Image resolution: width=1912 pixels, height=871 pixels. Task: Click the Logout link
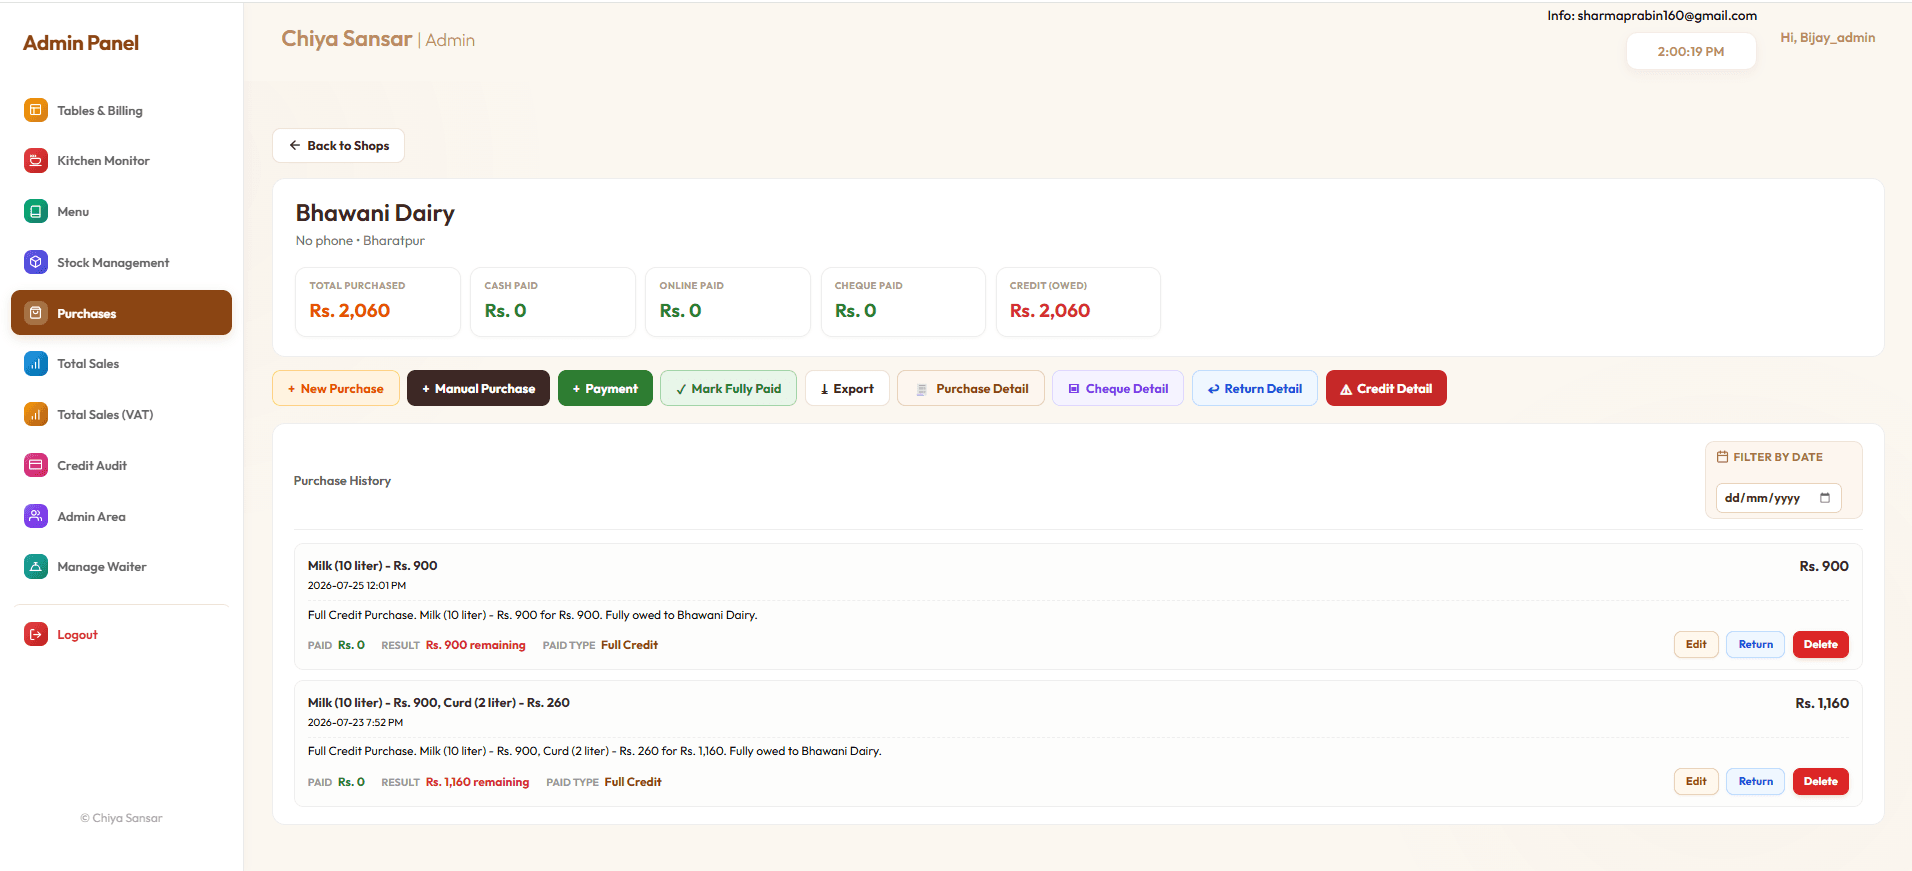(x=121, y=634)
